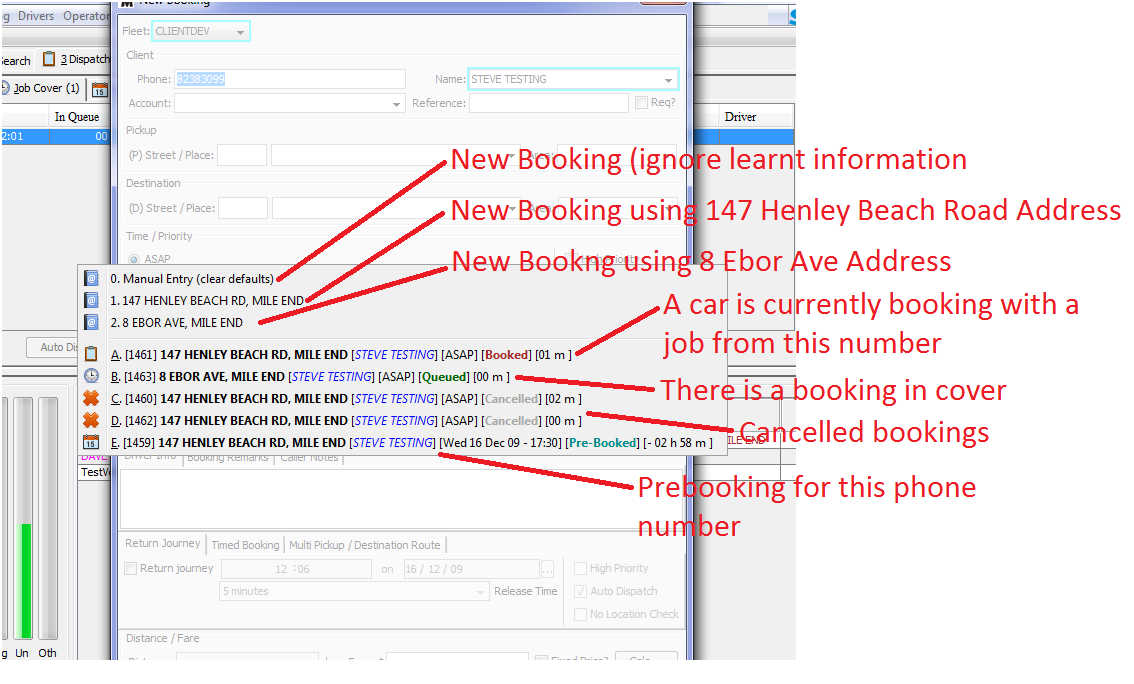
Task: Click the icon beside 8 Ebor Ave entry
Action: click(91, 322)
